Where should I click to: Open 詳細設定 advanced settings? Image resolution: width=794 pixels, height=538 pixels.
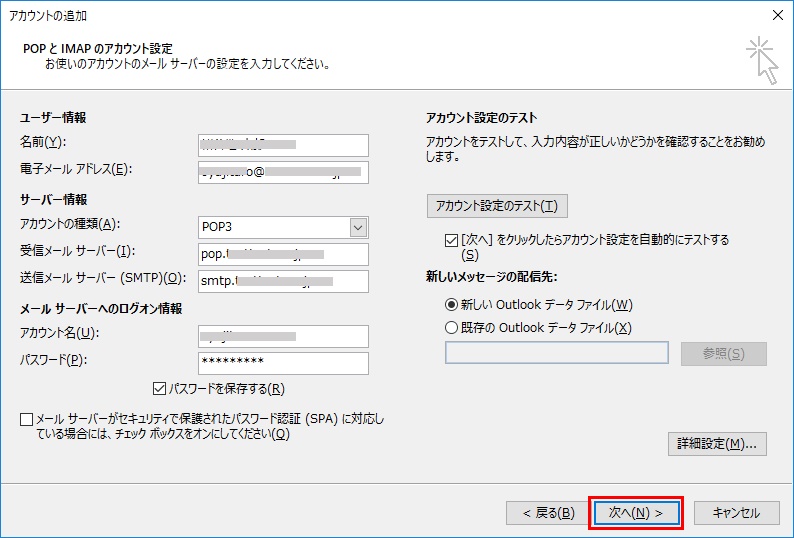pyautogui.click(x=717, y=444)
